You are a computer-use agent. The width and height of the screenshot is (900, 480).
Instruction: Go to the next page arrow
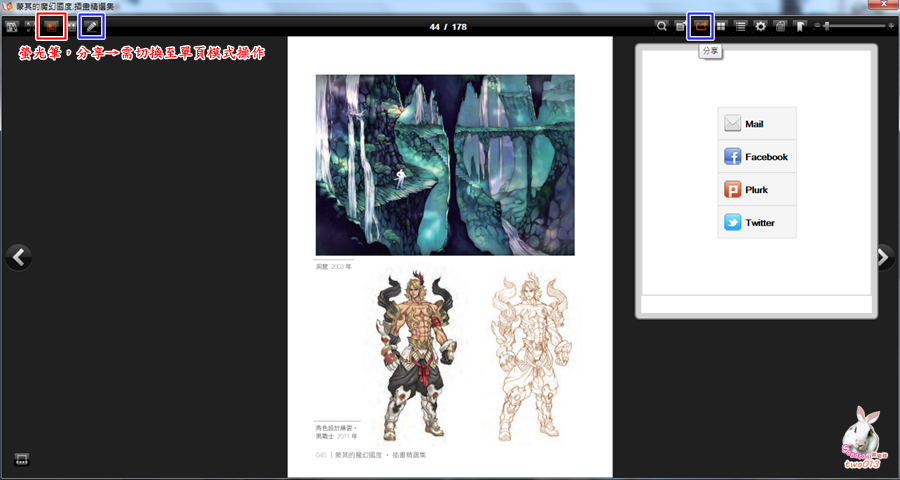click(883, 257)
